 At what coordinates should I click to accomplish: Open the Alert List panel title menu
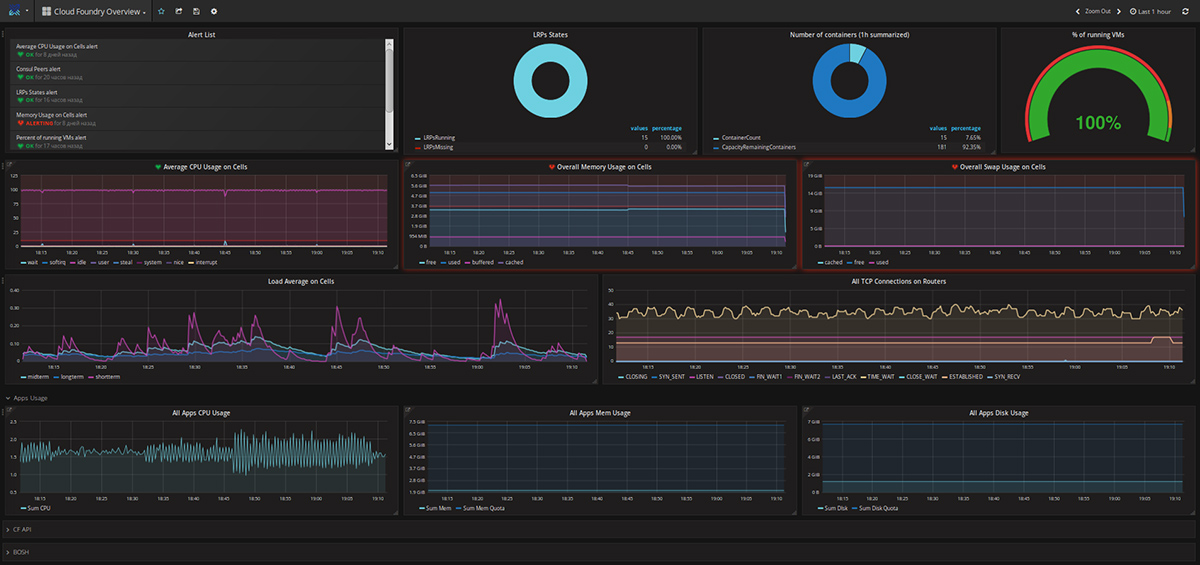[x=201, y=34]
